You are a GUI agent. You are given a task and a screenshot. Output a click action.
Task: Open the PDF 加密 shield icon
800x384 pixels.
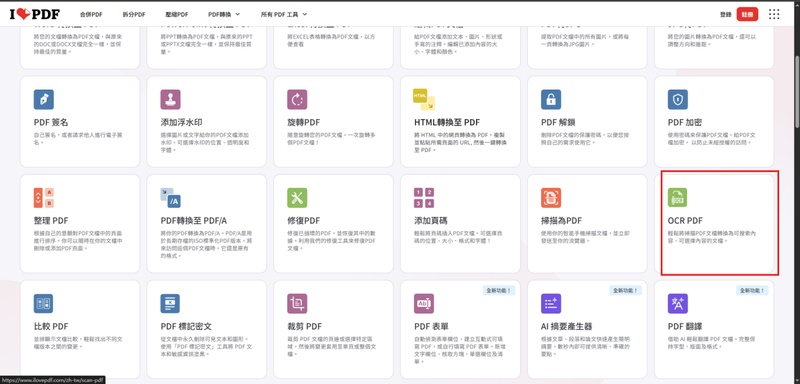678,99
